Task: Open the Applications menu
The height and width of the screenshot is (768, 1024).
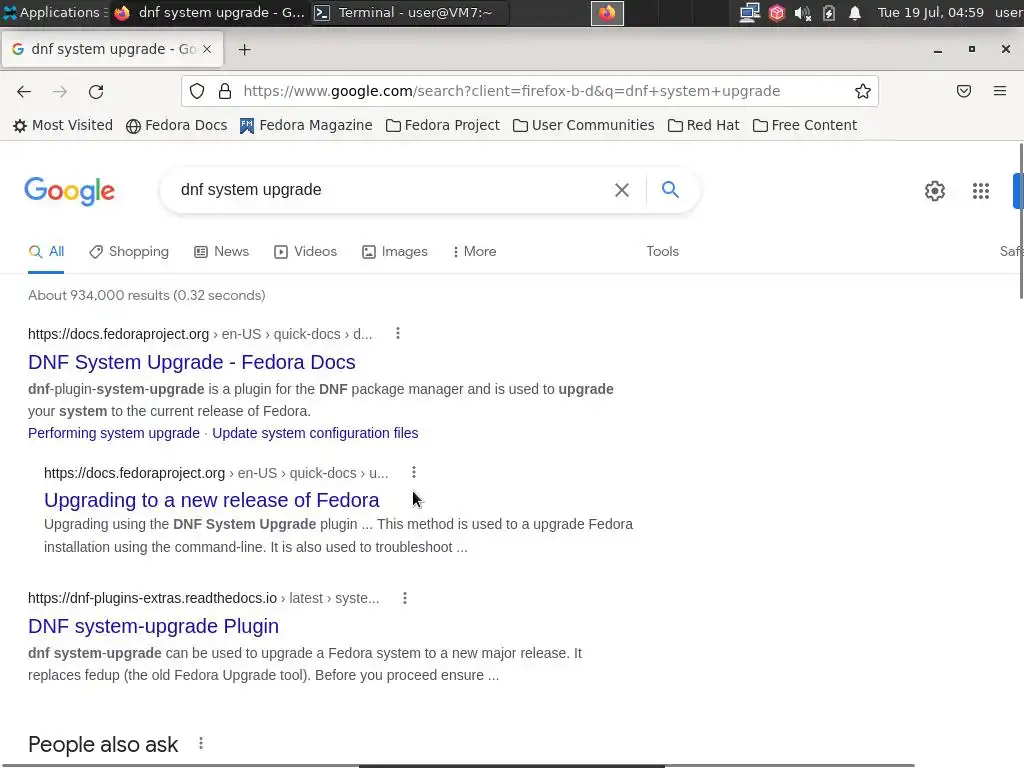Action: coord(54,12)
